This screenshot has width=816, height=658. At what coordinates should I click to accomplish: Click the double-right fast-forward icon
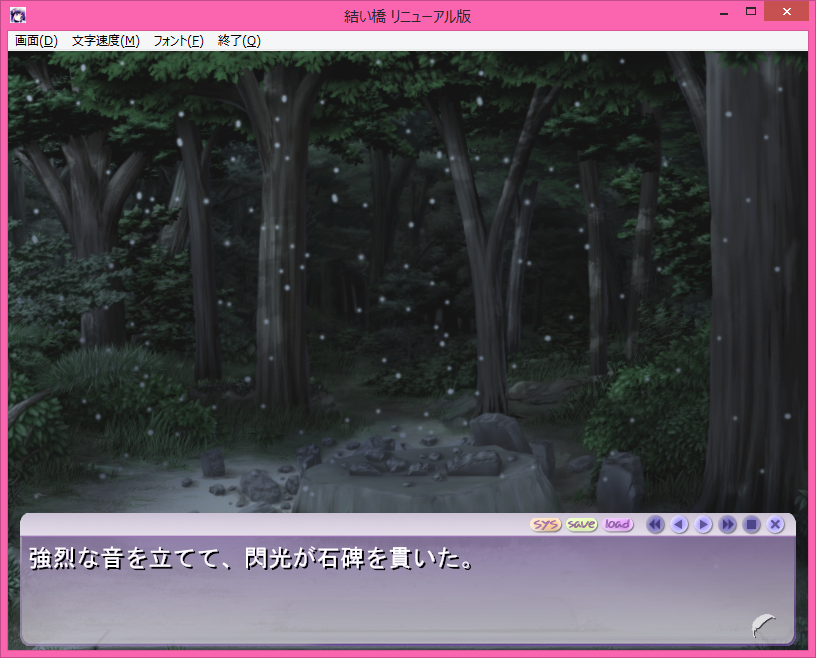click(x=727, y=524)
